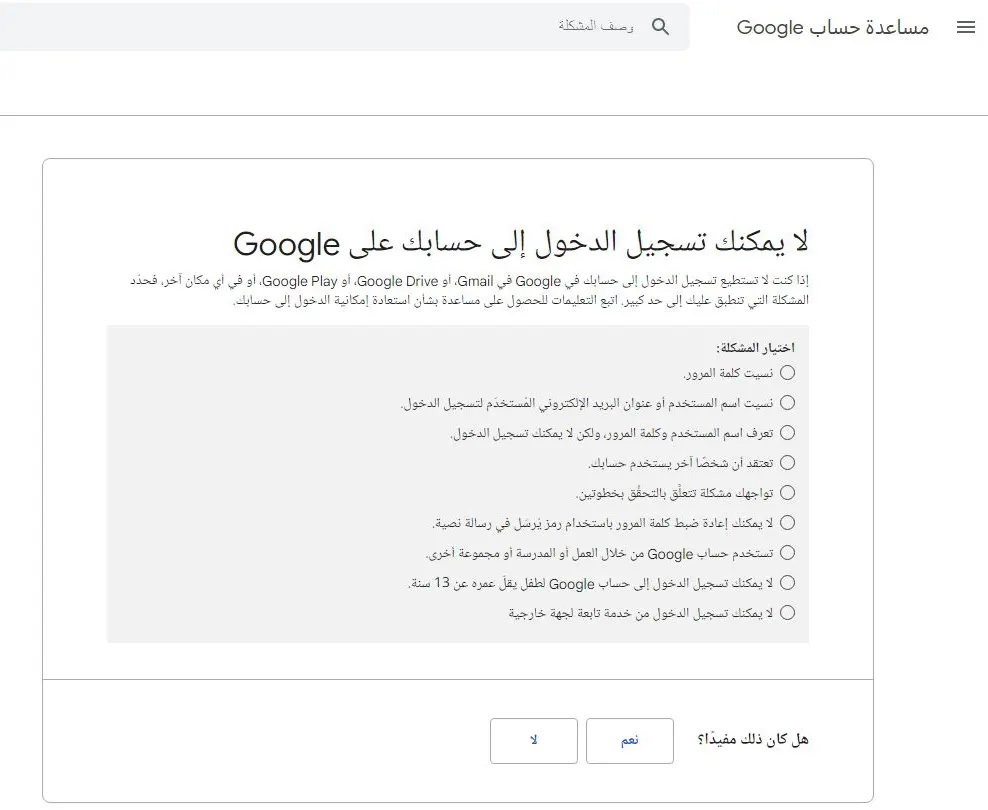The image size is (988, 810).
Task: Click the heading 'لا يمكنك تسجيل الدخول إلى حسابك'
Action: coord(520,243)
